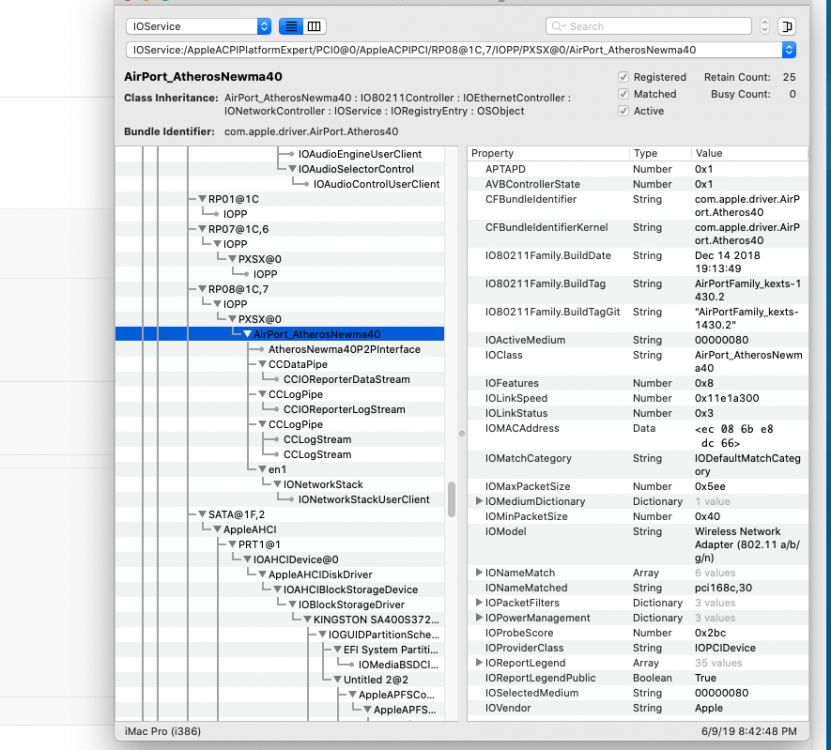Click the 6/9/19 8:42:48 PM timestamp
The height and width of the screenshot is (750, 831).
749,731
